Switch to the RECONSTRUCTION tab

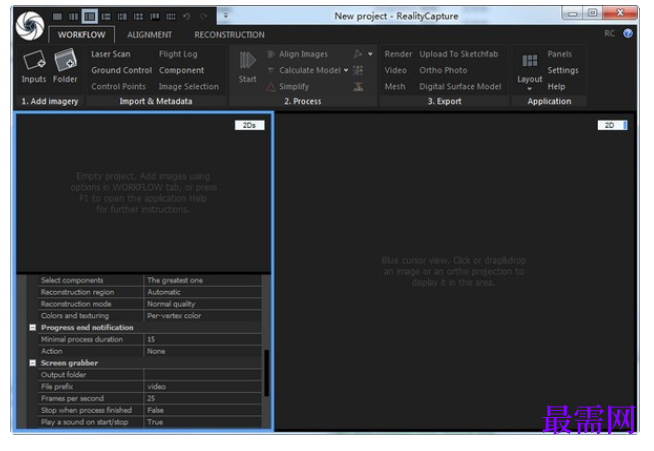pyautogui.click(x=229, y=35)
